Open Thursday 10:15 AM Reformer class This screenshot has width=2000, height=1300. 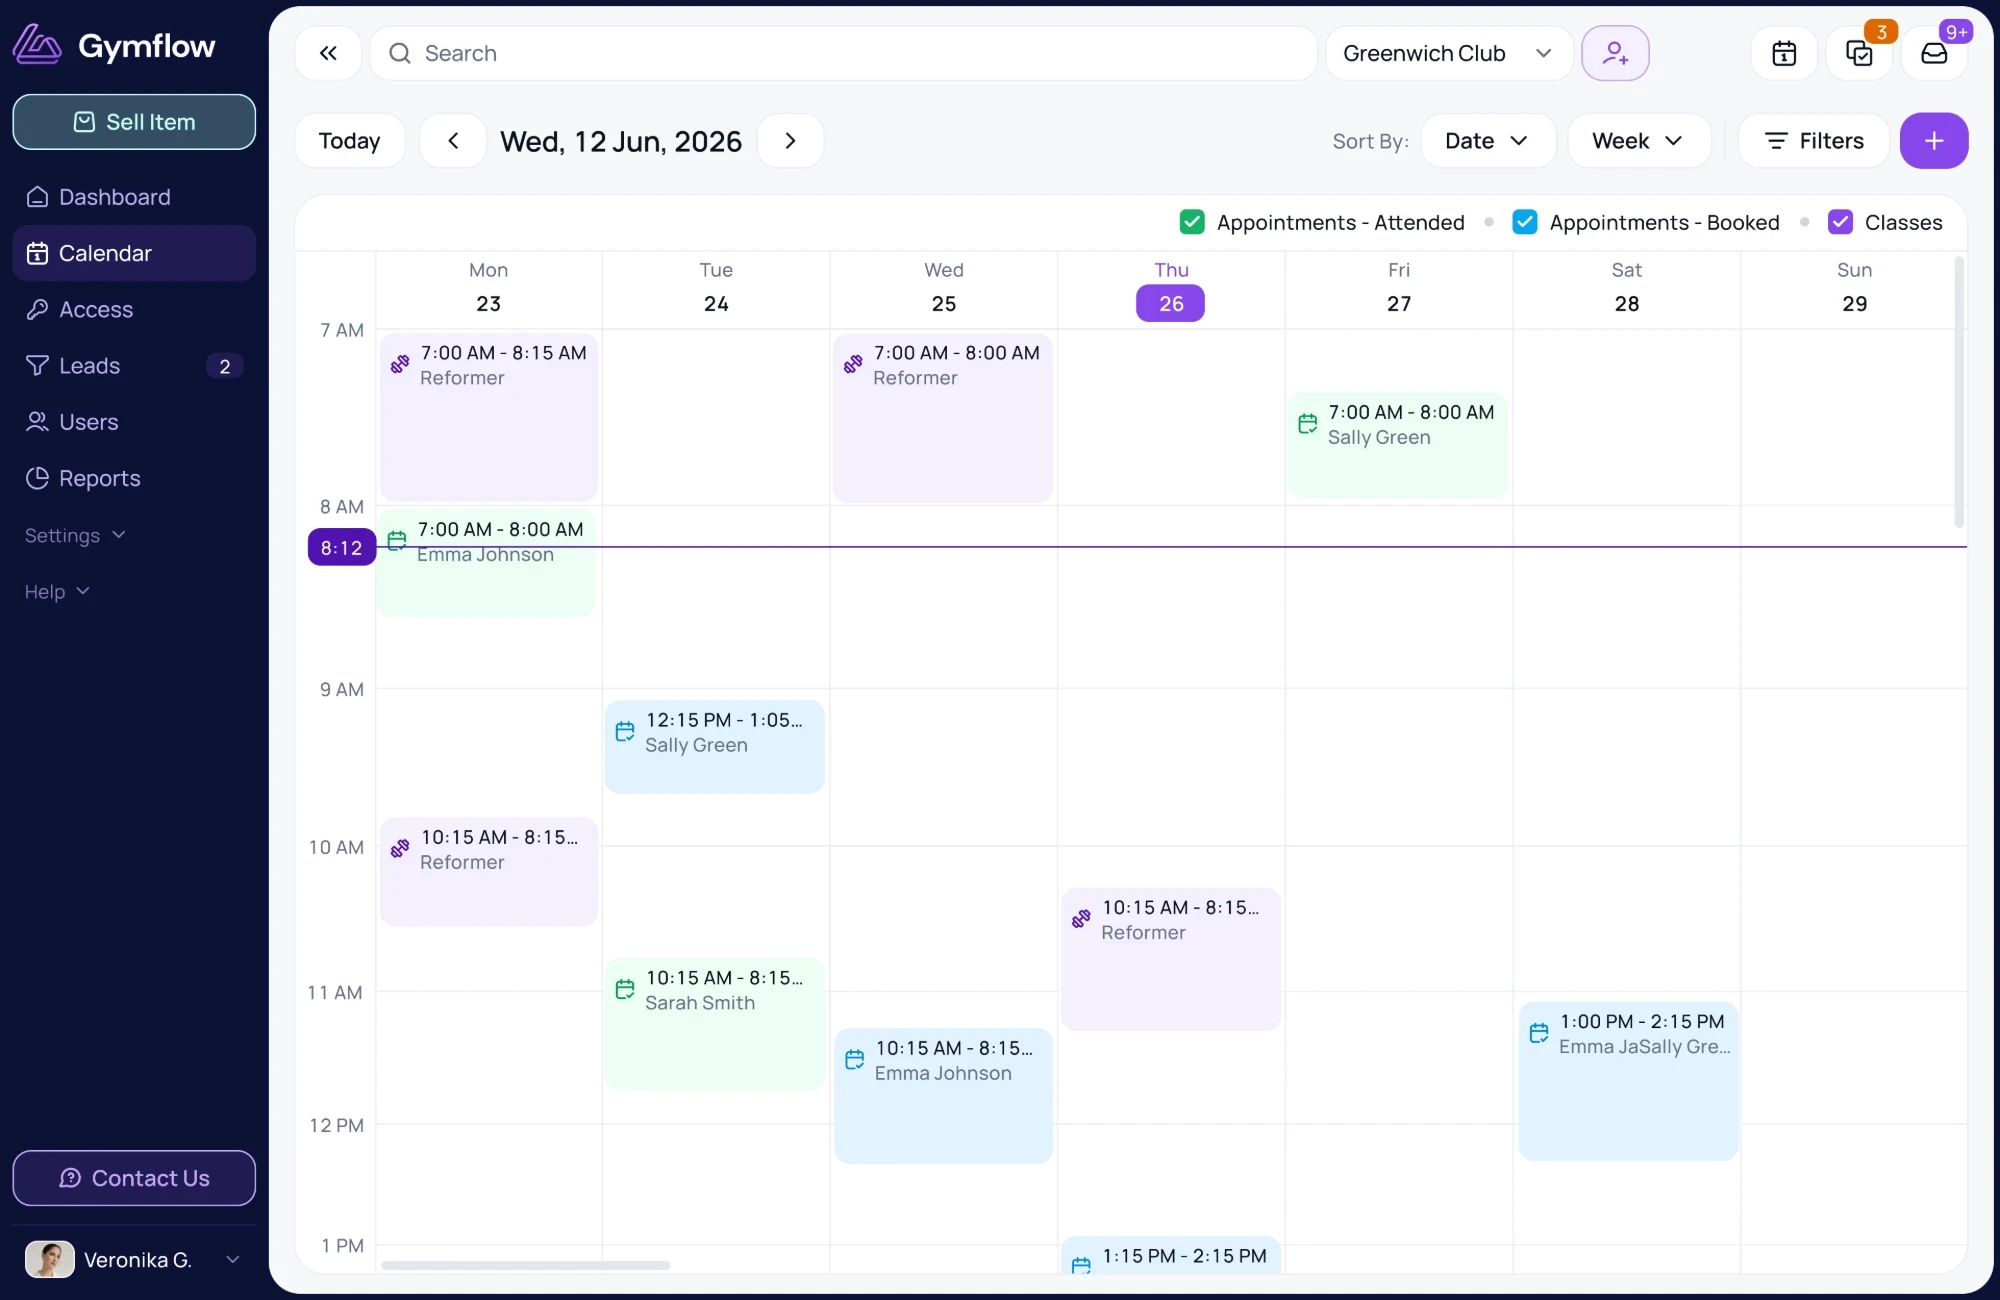[x=1171, y=959]
